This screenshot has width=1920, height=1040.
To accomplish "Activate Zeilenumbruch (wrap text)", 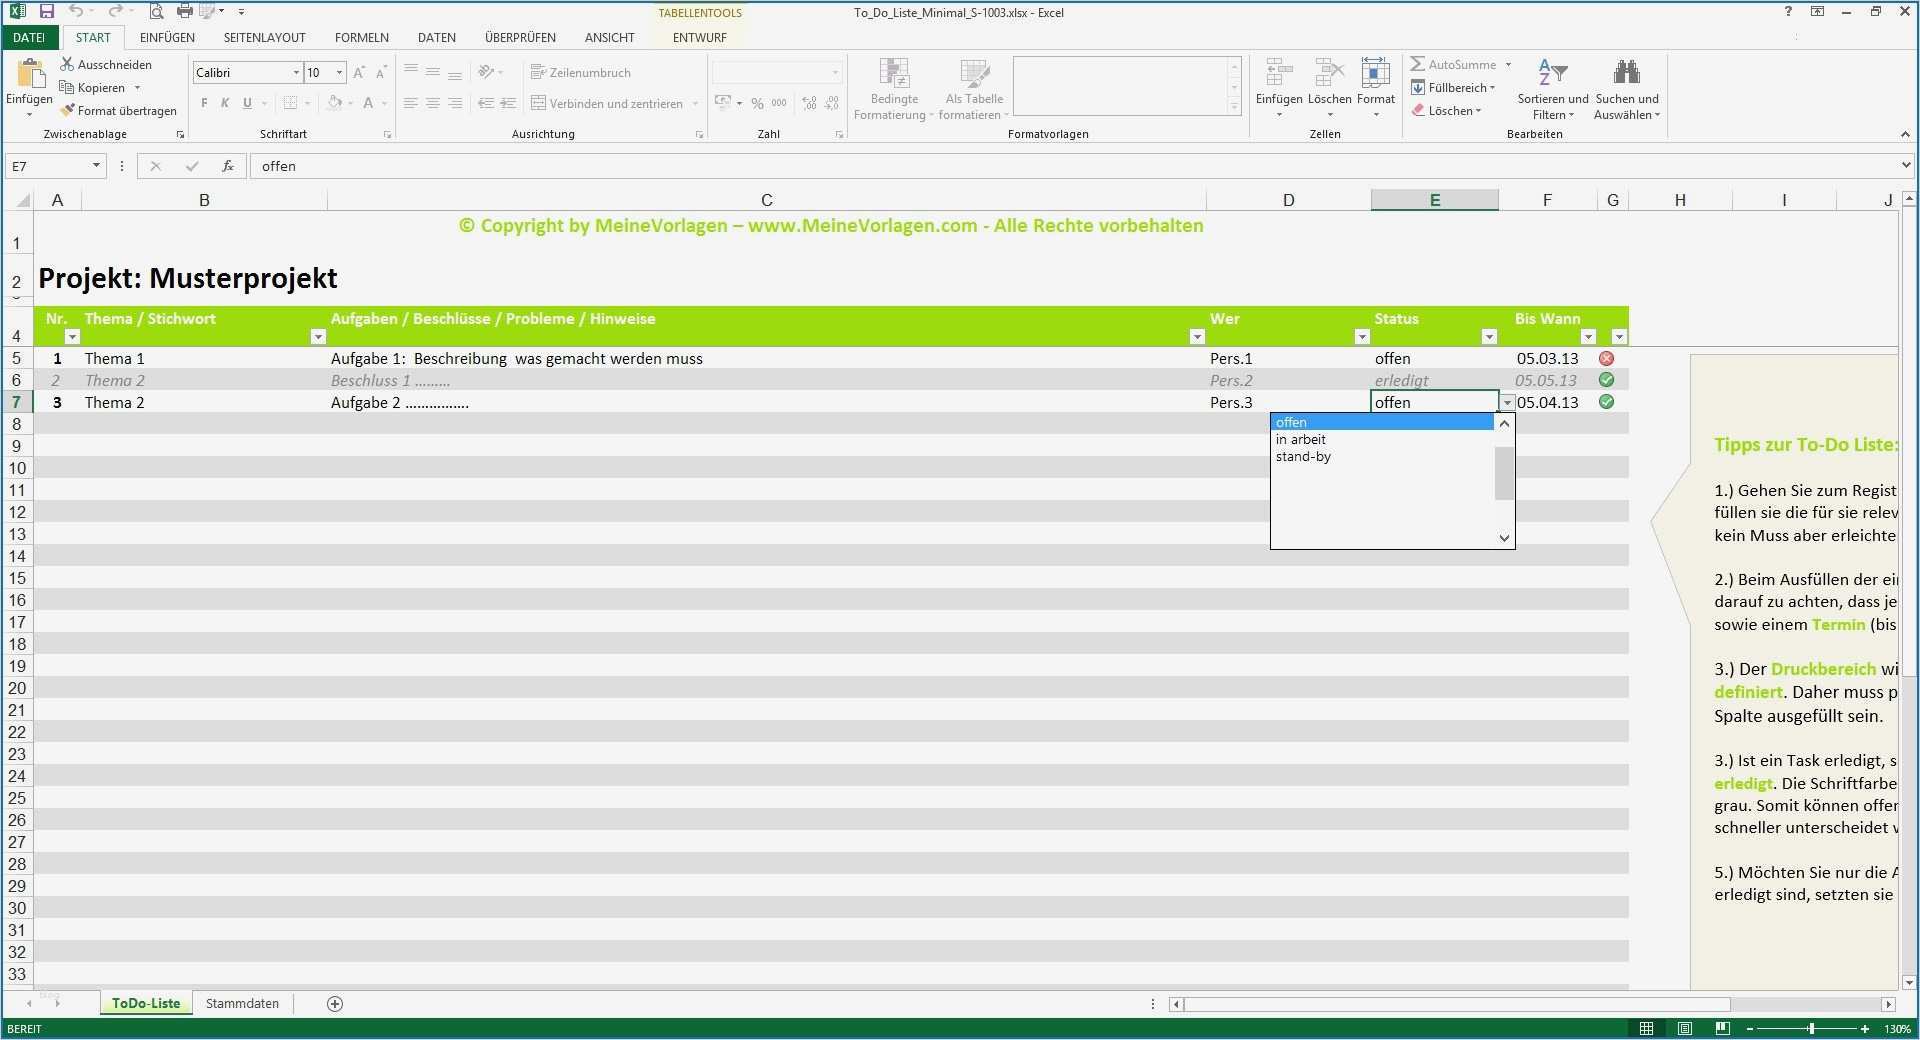I will tap(583, 72).
